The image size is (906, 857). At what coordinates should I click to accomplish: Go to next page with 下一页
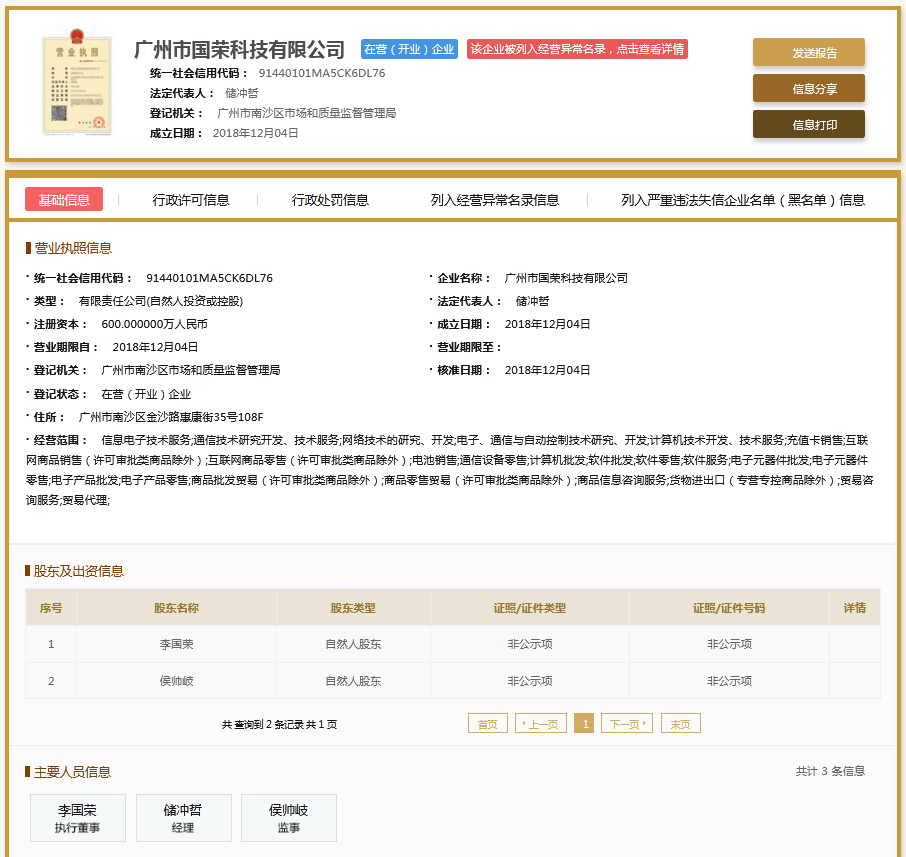[626, 724]
